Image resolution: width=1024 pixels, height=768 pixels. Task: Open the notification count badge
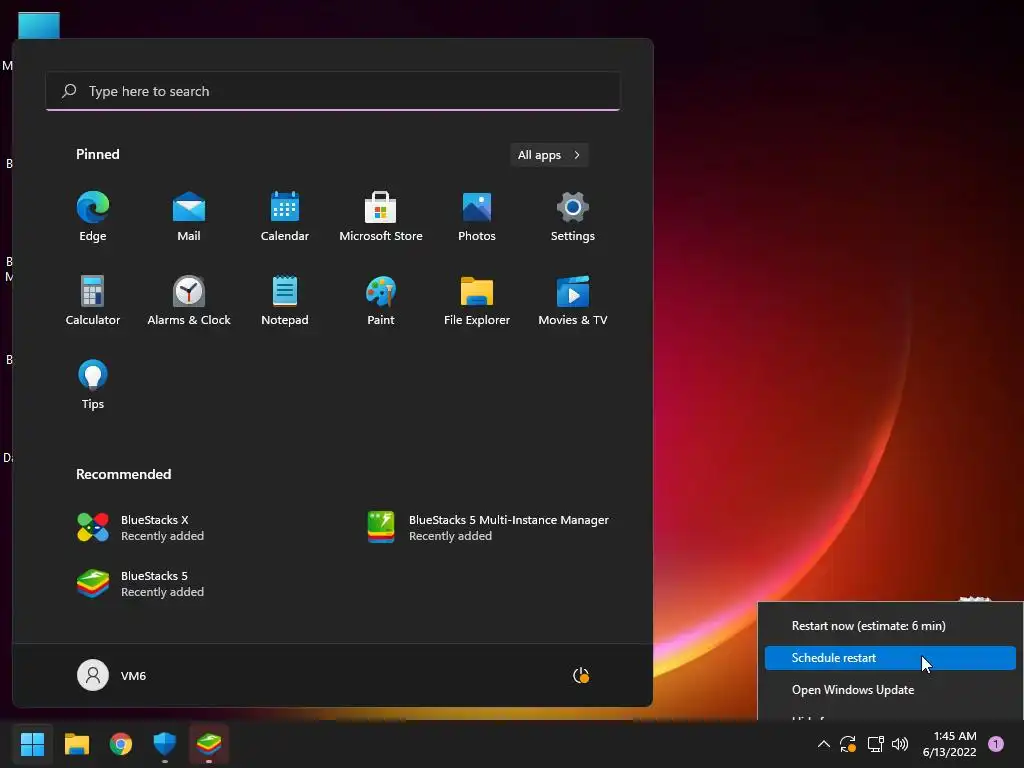pyautogui.click(x=996, y=744)
